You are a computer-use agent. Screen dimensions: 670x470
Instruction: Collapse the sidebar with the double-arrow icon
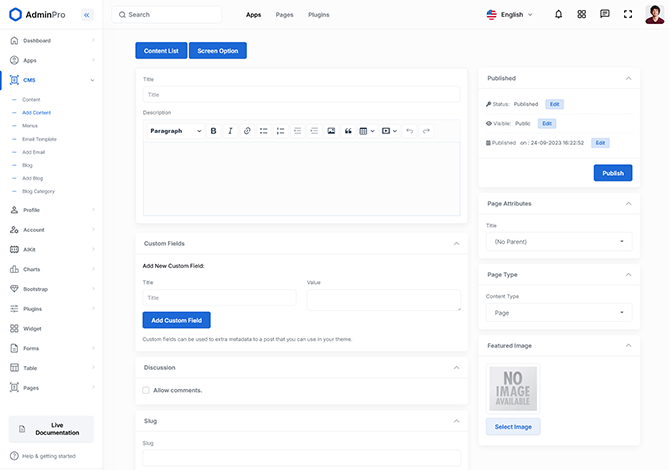(x=86, y=15)
